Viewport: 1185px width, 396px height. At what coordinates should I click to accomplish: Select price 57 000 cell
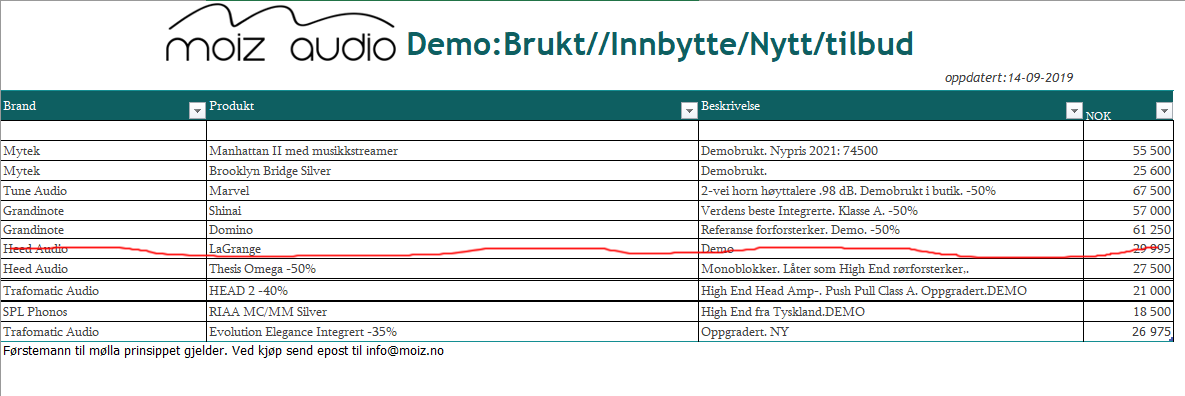[x=1128, y=210]
